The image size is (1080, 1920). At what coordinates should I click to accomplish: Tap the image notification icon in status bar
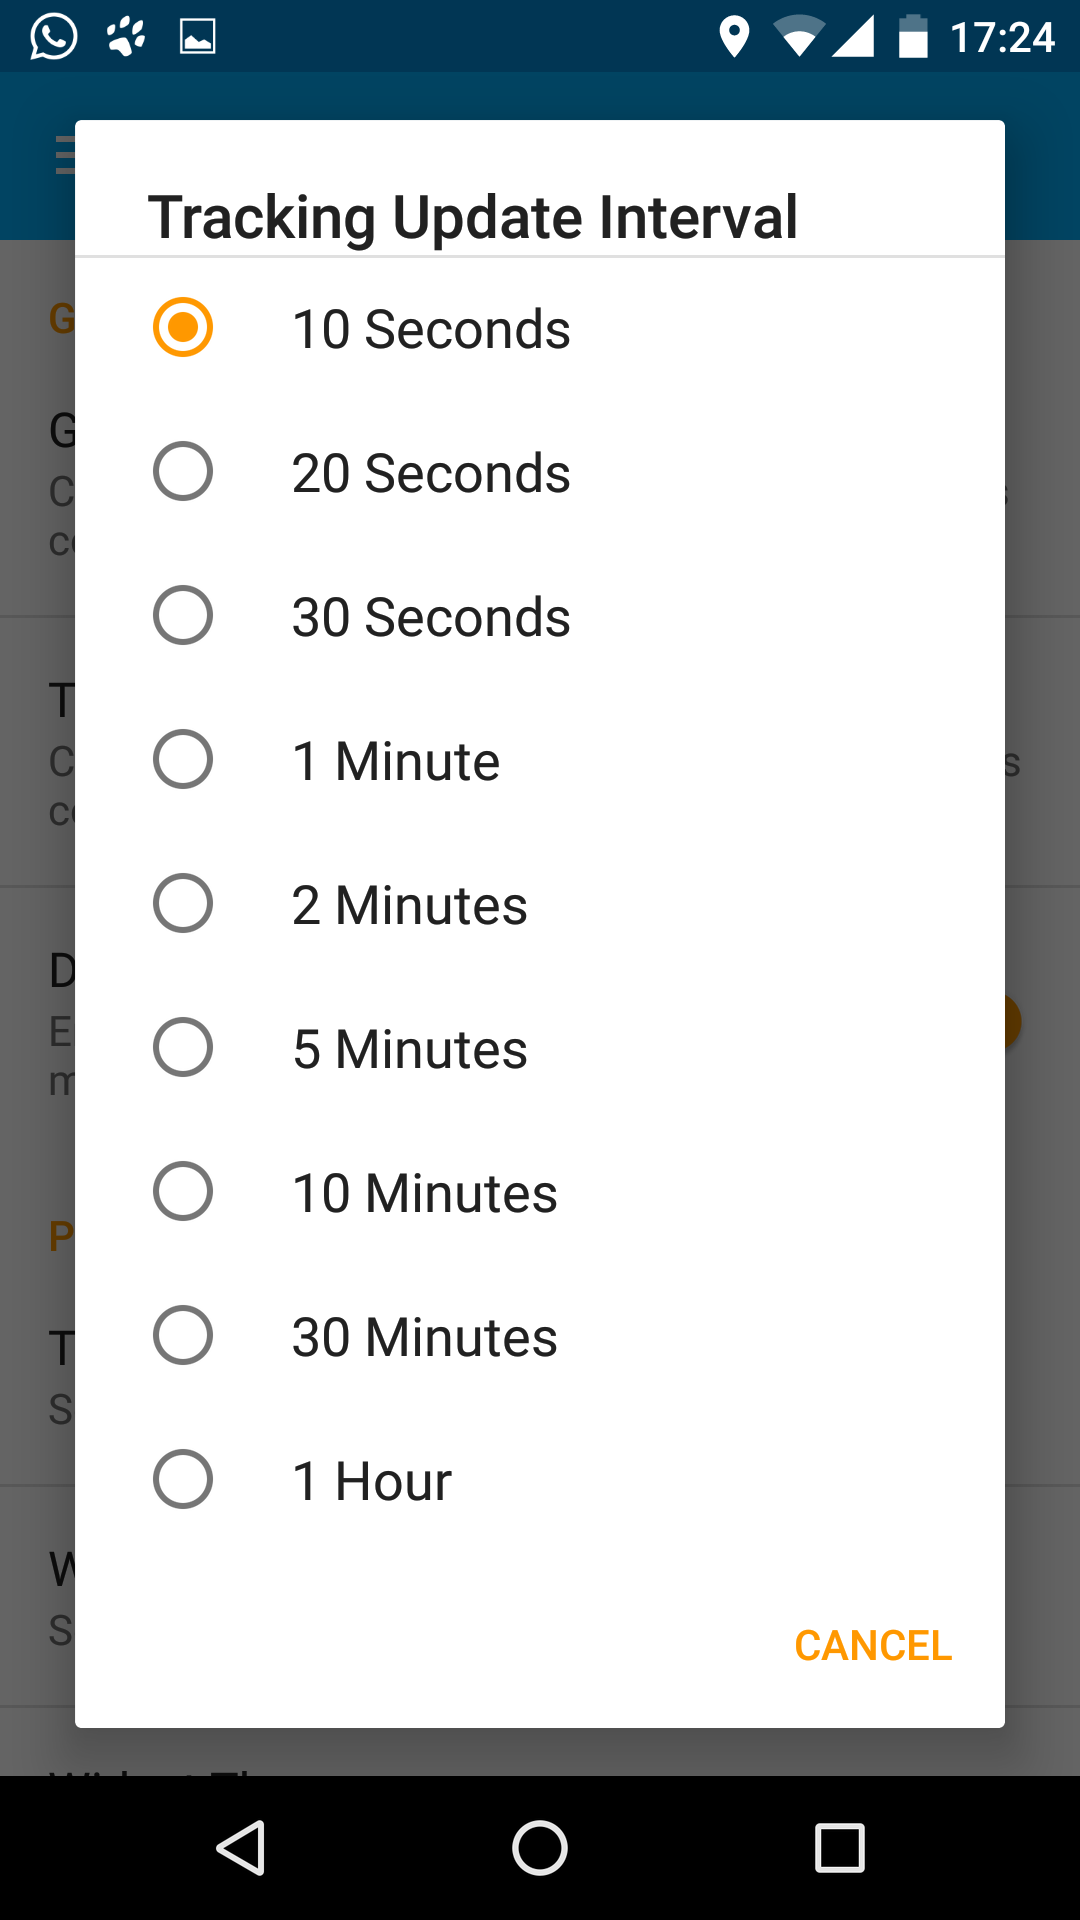click(x=198, y=37)
